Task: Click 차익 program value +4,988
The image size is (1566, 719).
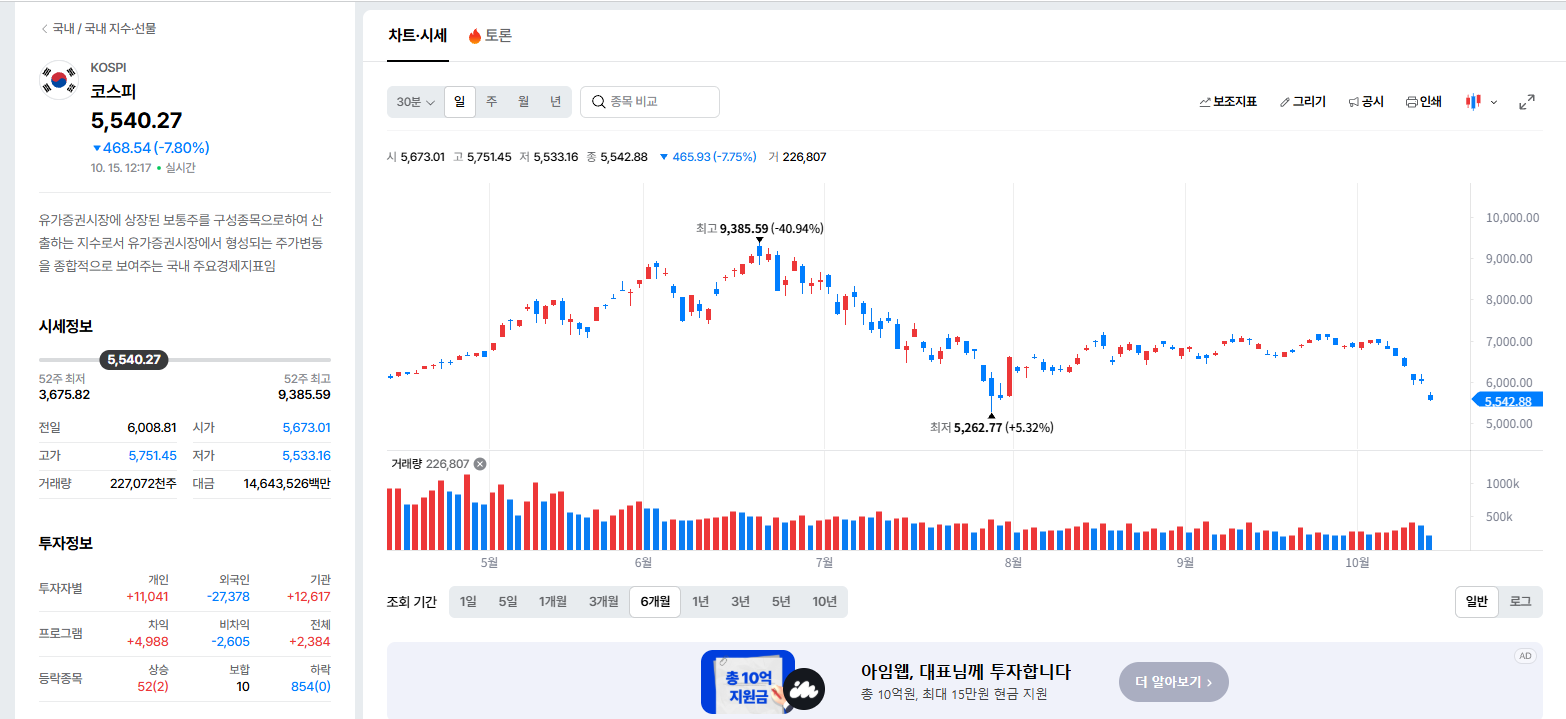Action: 148,642
